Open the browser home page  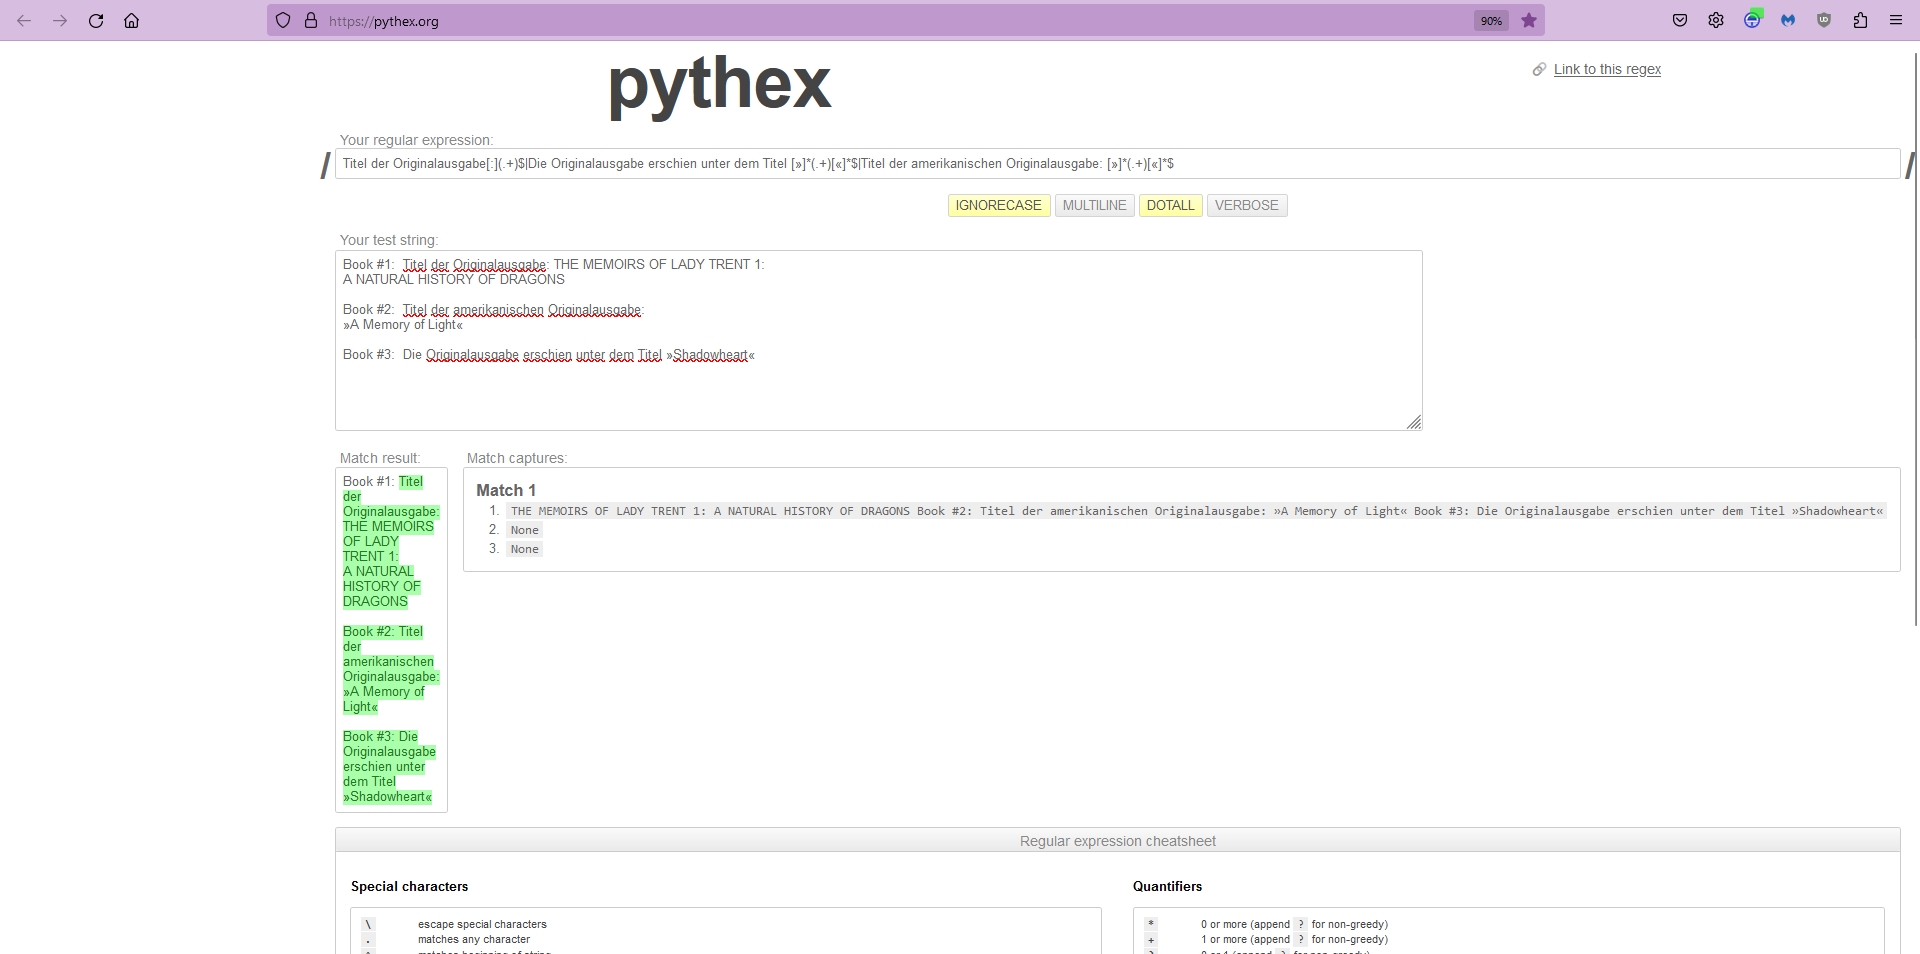point(132,21)
